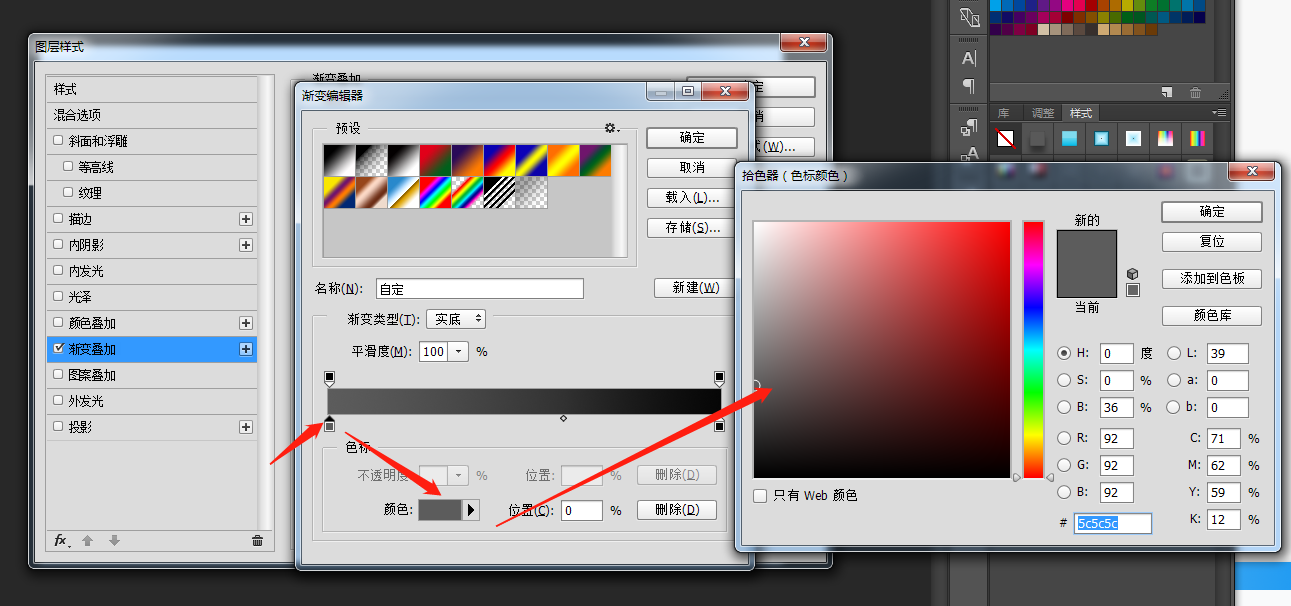
Task: Enable the 只有 Web 颜色 checkbox
Action: point(760,495)
